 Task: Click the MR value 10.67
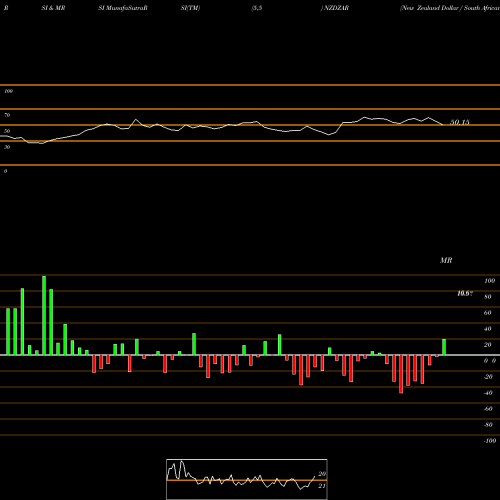(x=465, y=294)
